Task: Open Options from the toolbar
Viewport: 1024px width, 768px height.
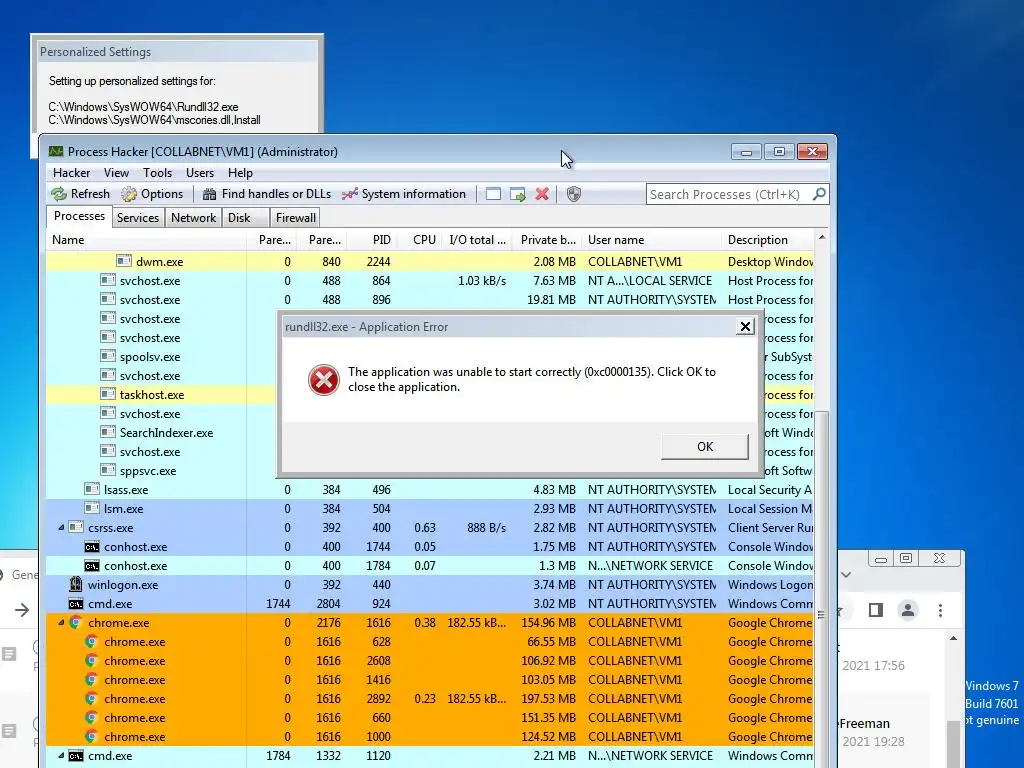Action: pyautogui.click(x=152, y=194)
